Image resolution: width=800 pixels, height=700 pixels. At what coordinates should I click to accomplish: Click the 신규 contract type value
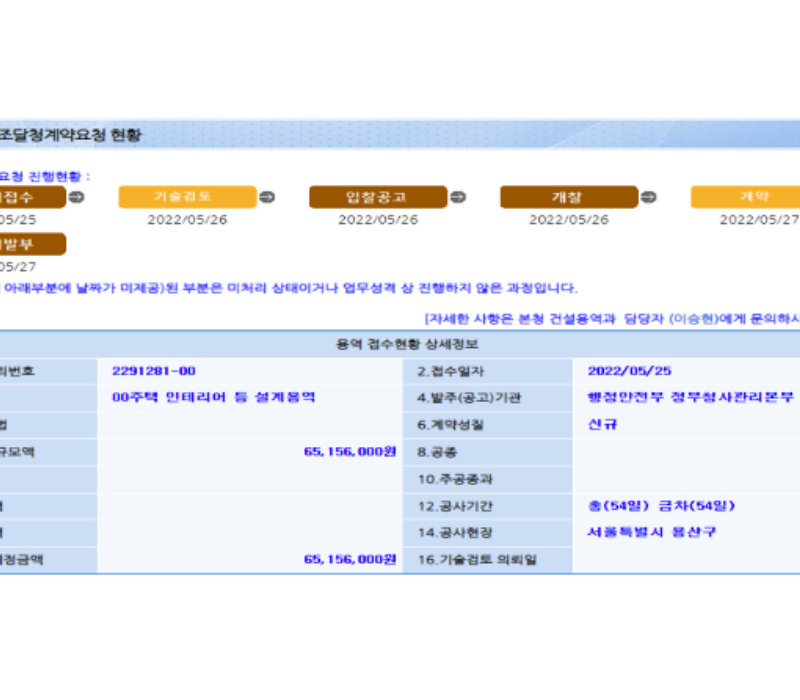click(x=601, y=423)
